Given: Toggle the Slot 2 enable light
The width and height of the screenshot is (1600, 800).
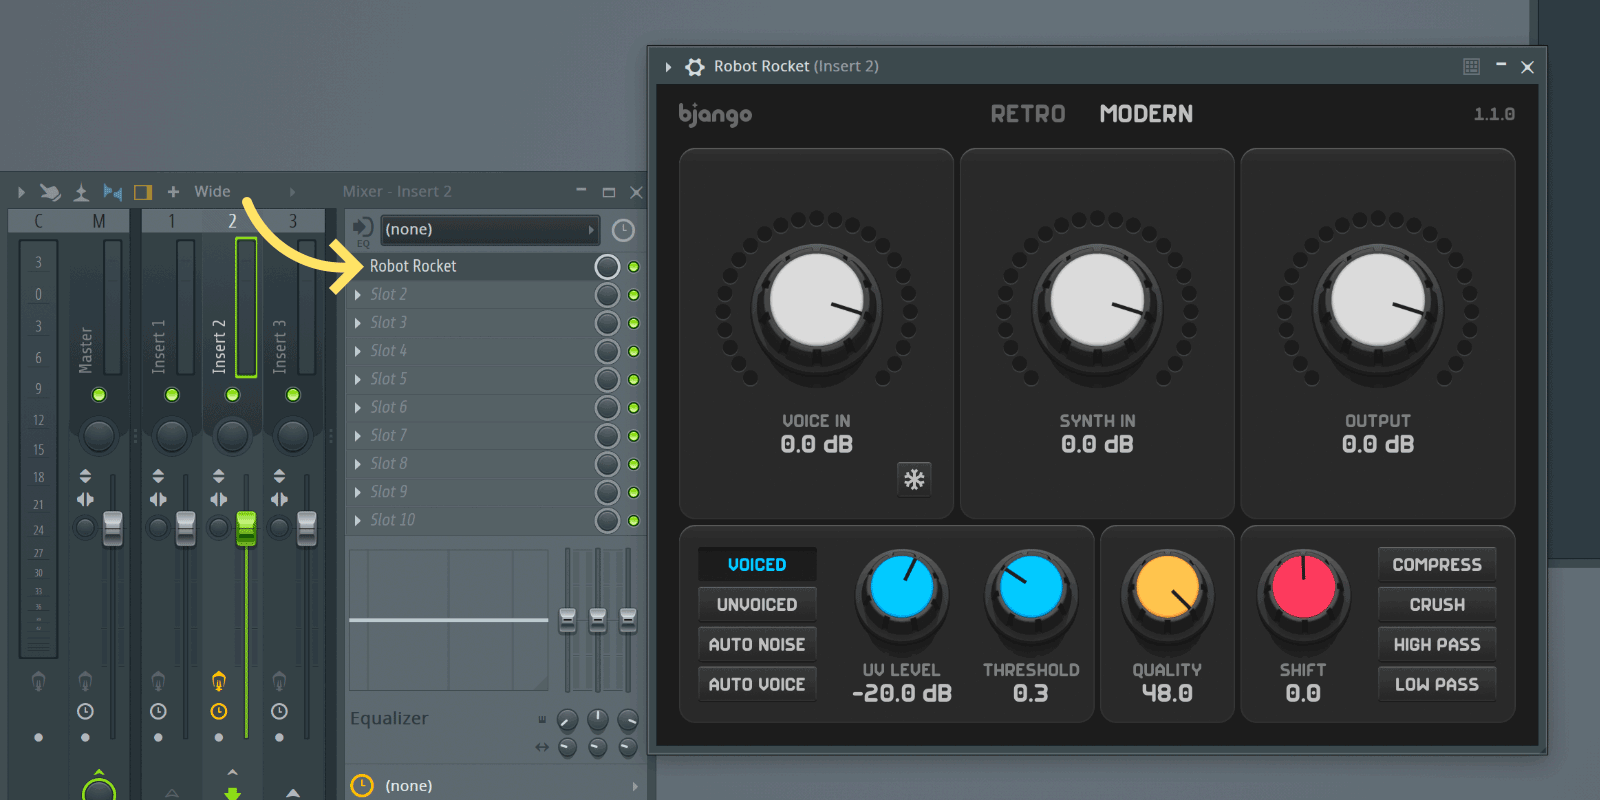Looking at the screenshot, I should [x=633, y=295].
